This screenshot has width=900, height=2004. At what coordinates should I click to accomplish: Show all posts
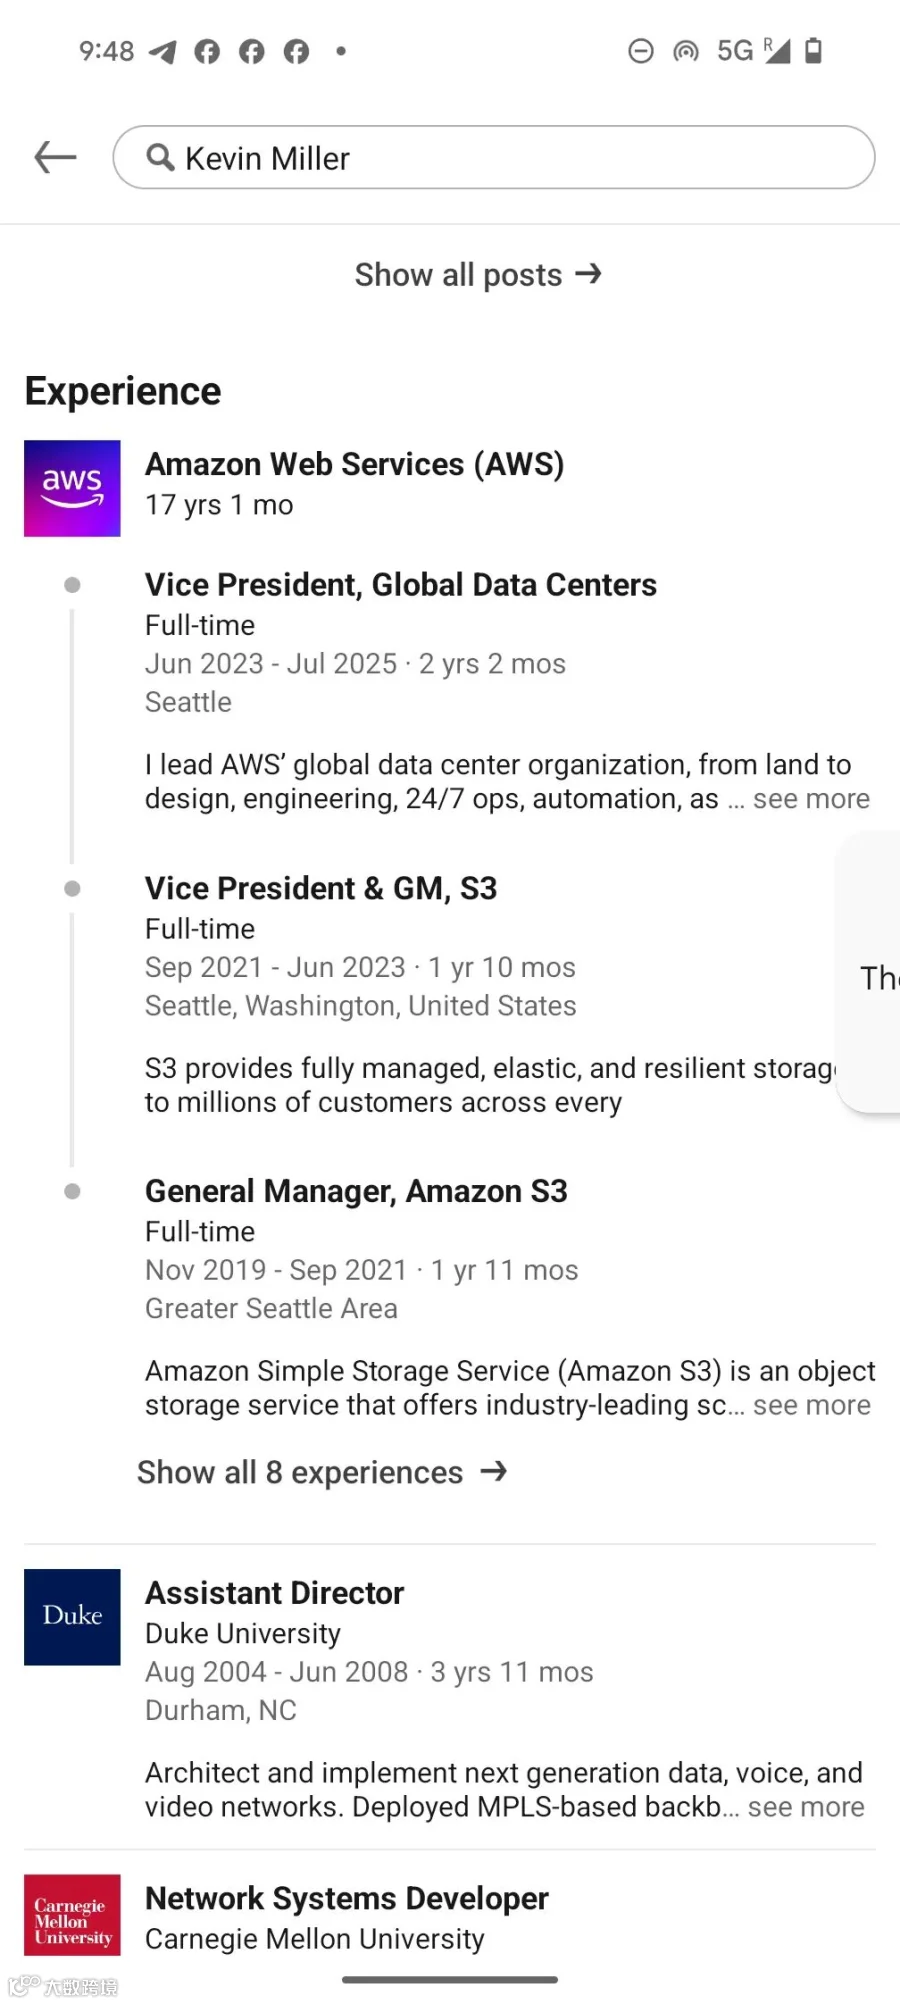click(478, 274)
